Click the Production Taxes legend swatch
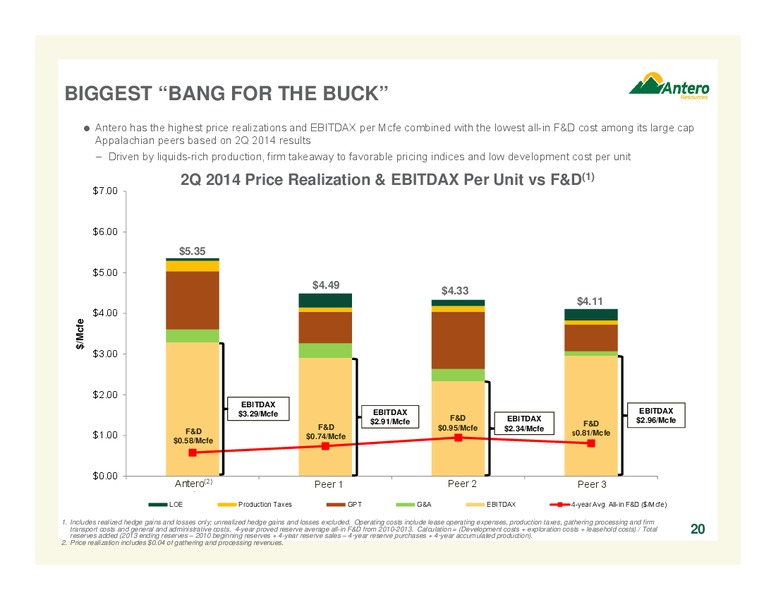 [x=227, y=504]
